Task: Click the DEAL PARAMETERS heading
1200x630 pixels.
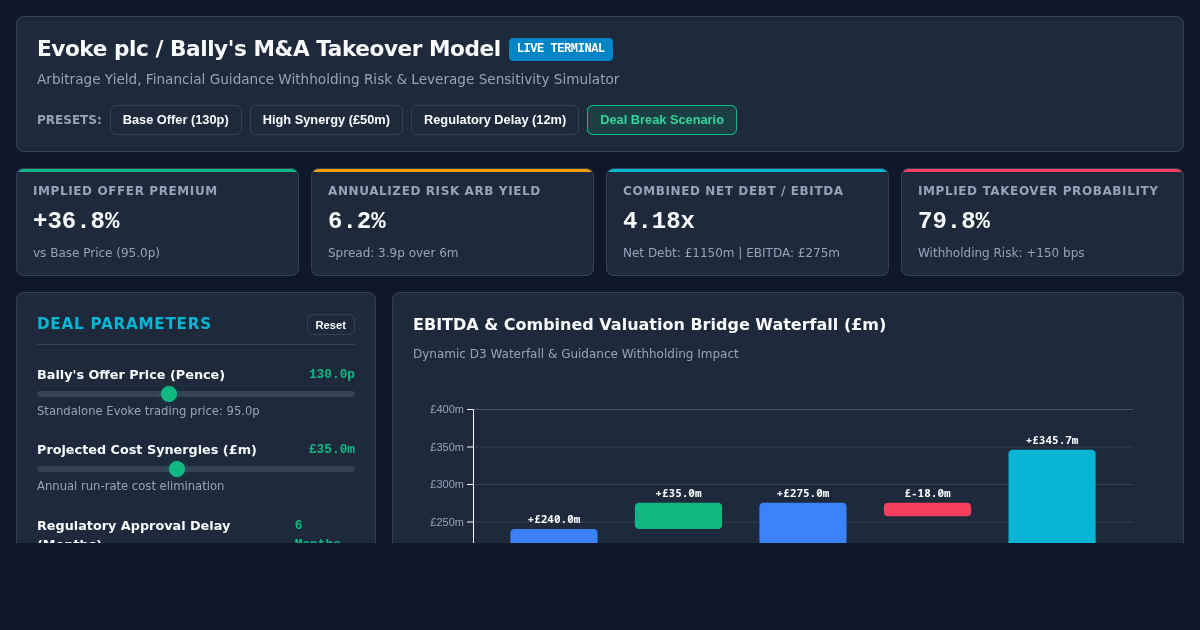Action: point(124,324)
